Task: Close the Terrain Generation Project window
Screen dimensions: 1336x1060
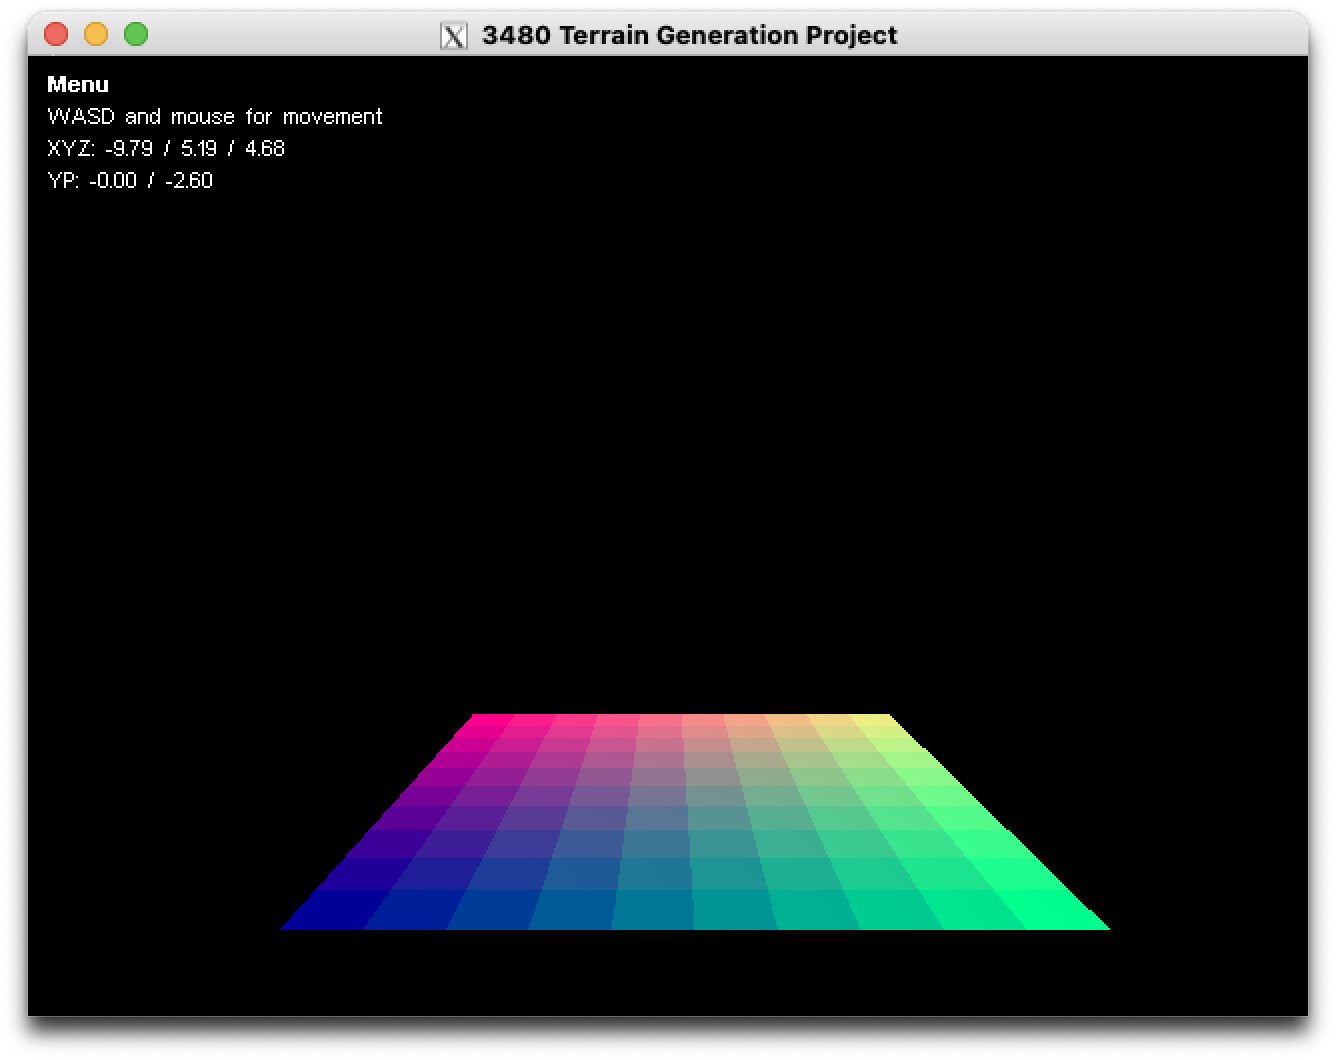Action: click(x=56, y=34)
